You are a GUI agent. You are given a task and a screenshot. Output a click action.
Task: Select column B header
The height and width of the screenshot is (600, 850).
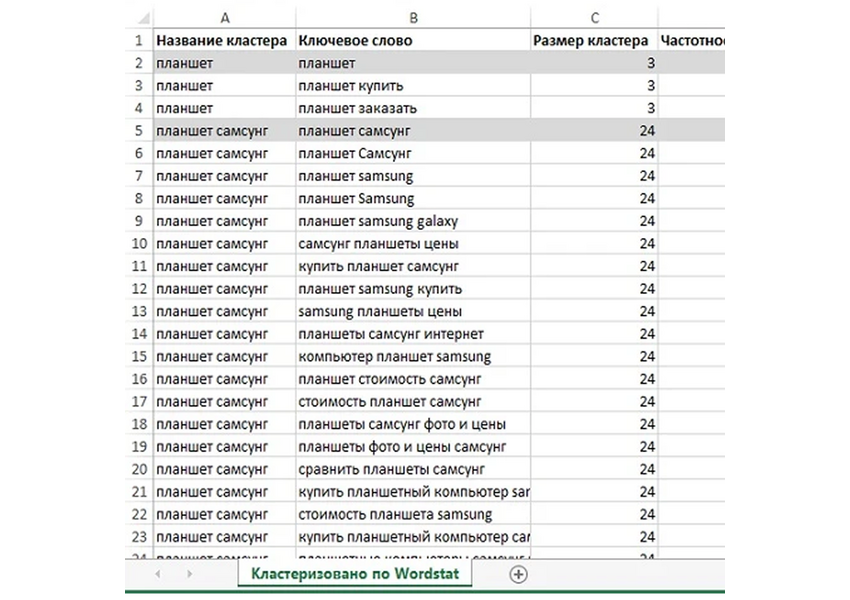click(x=412, y=17)
